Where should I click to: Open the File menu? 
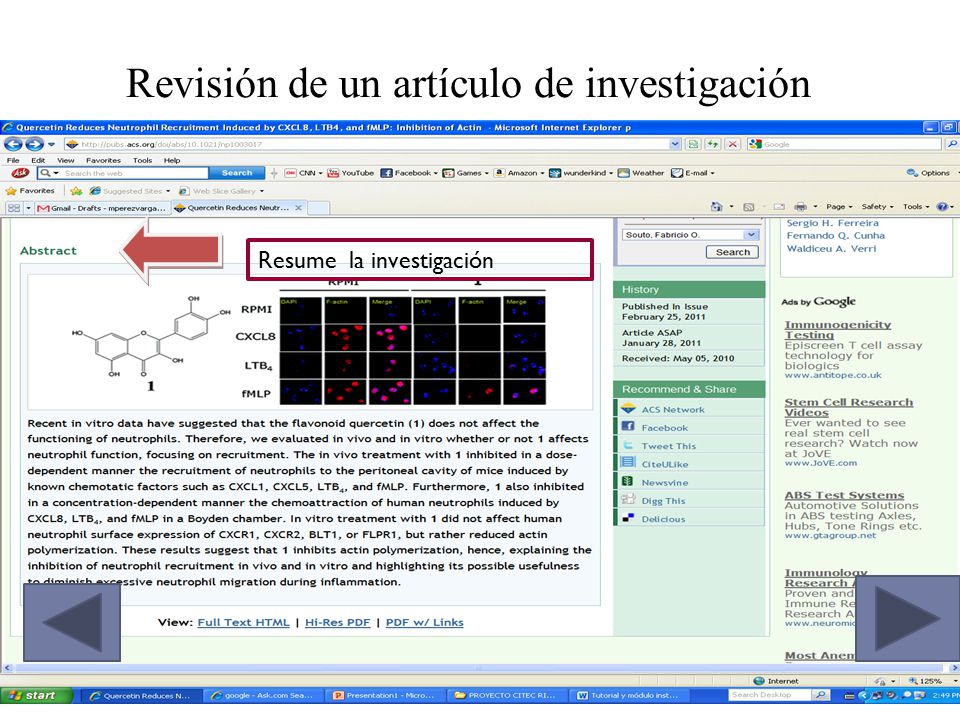[13, 160]
